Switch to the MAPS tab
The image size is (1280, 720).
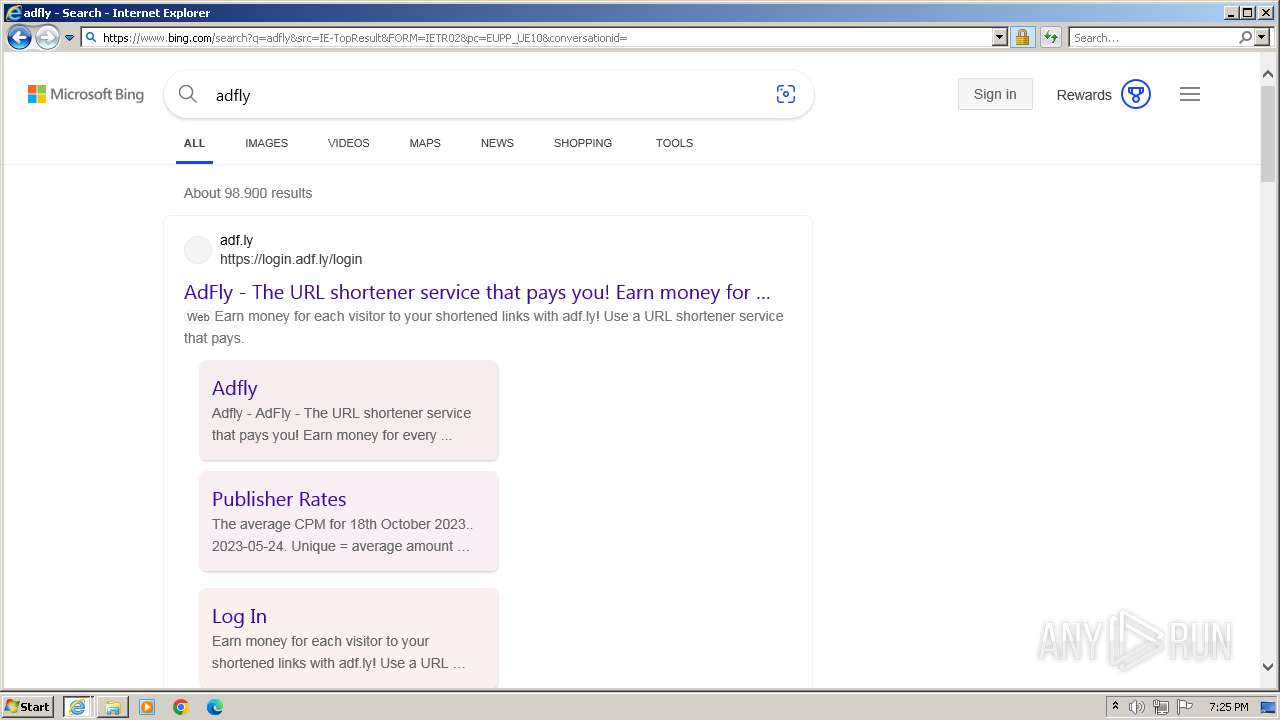(425, 143)
